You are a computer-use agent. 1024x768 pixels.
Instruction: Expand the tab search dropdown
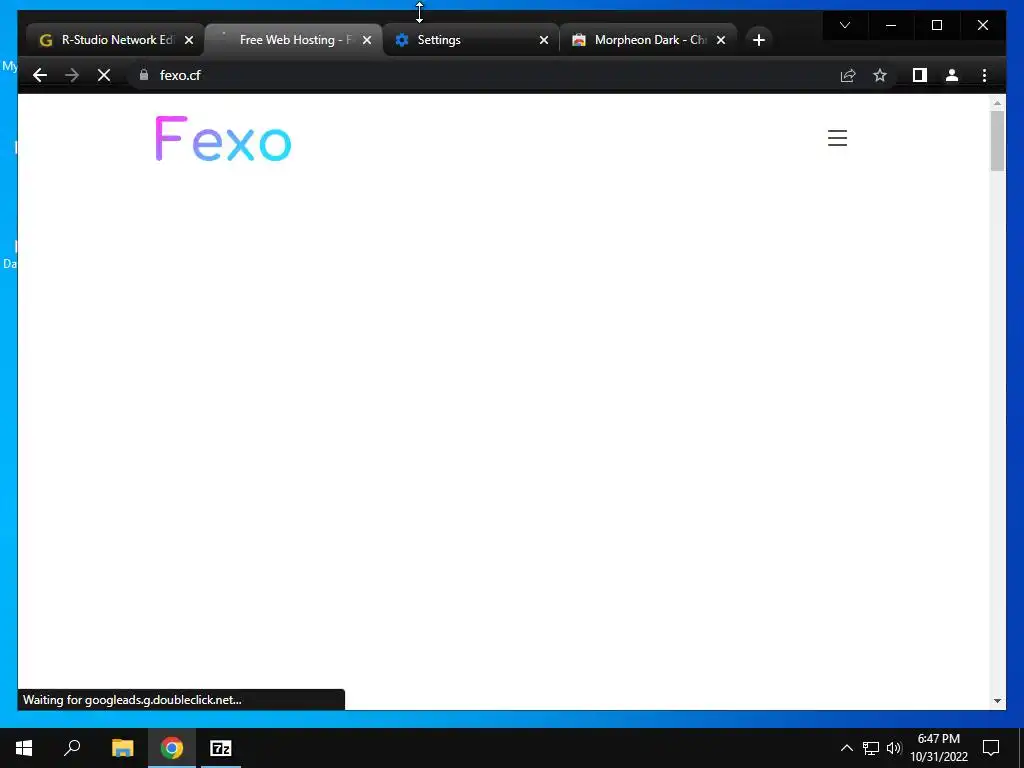(844, 25)
